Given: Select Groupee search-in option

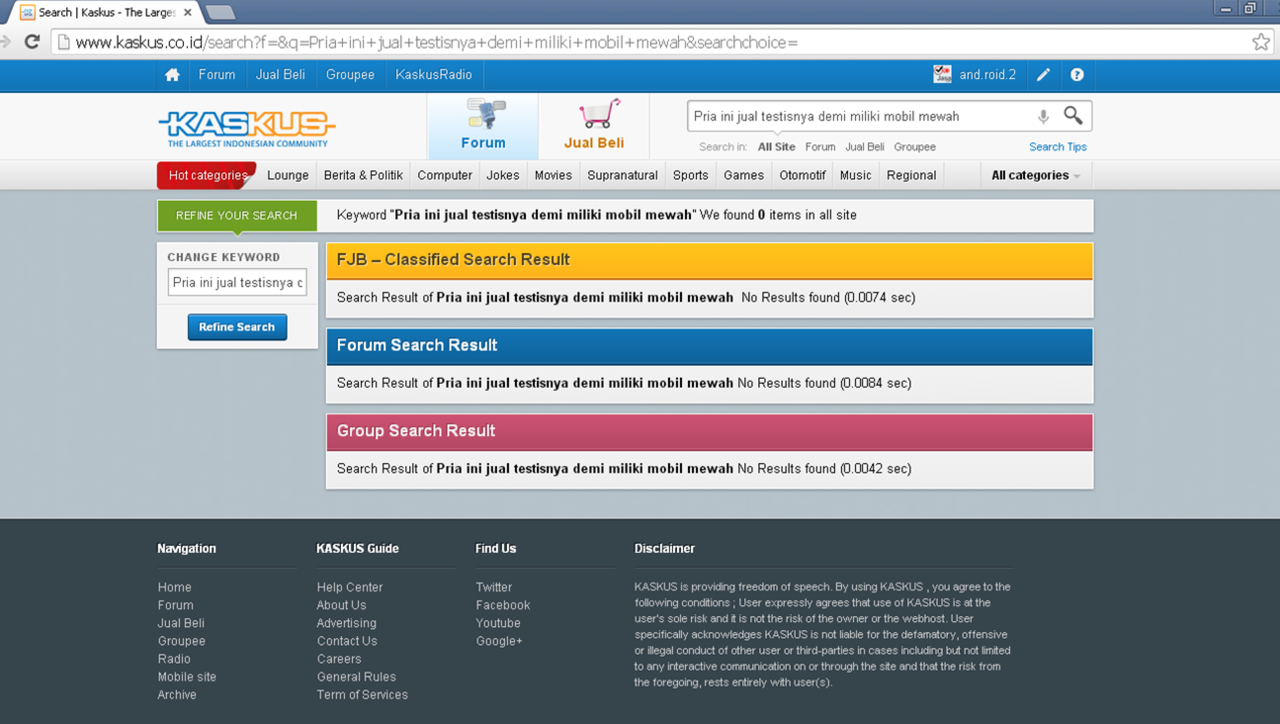Looking at the screenshot, I should point(915,147).
